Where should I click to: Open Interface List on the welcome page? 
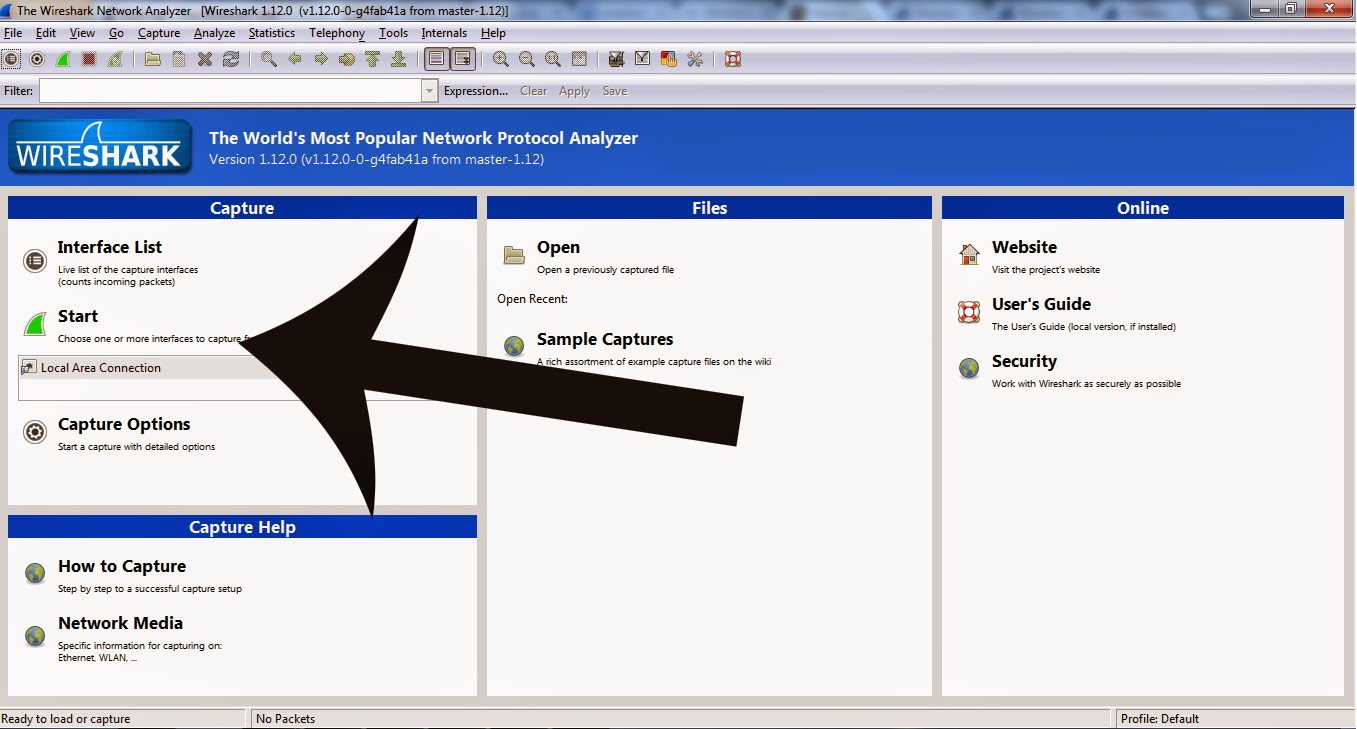click(110, 247)
